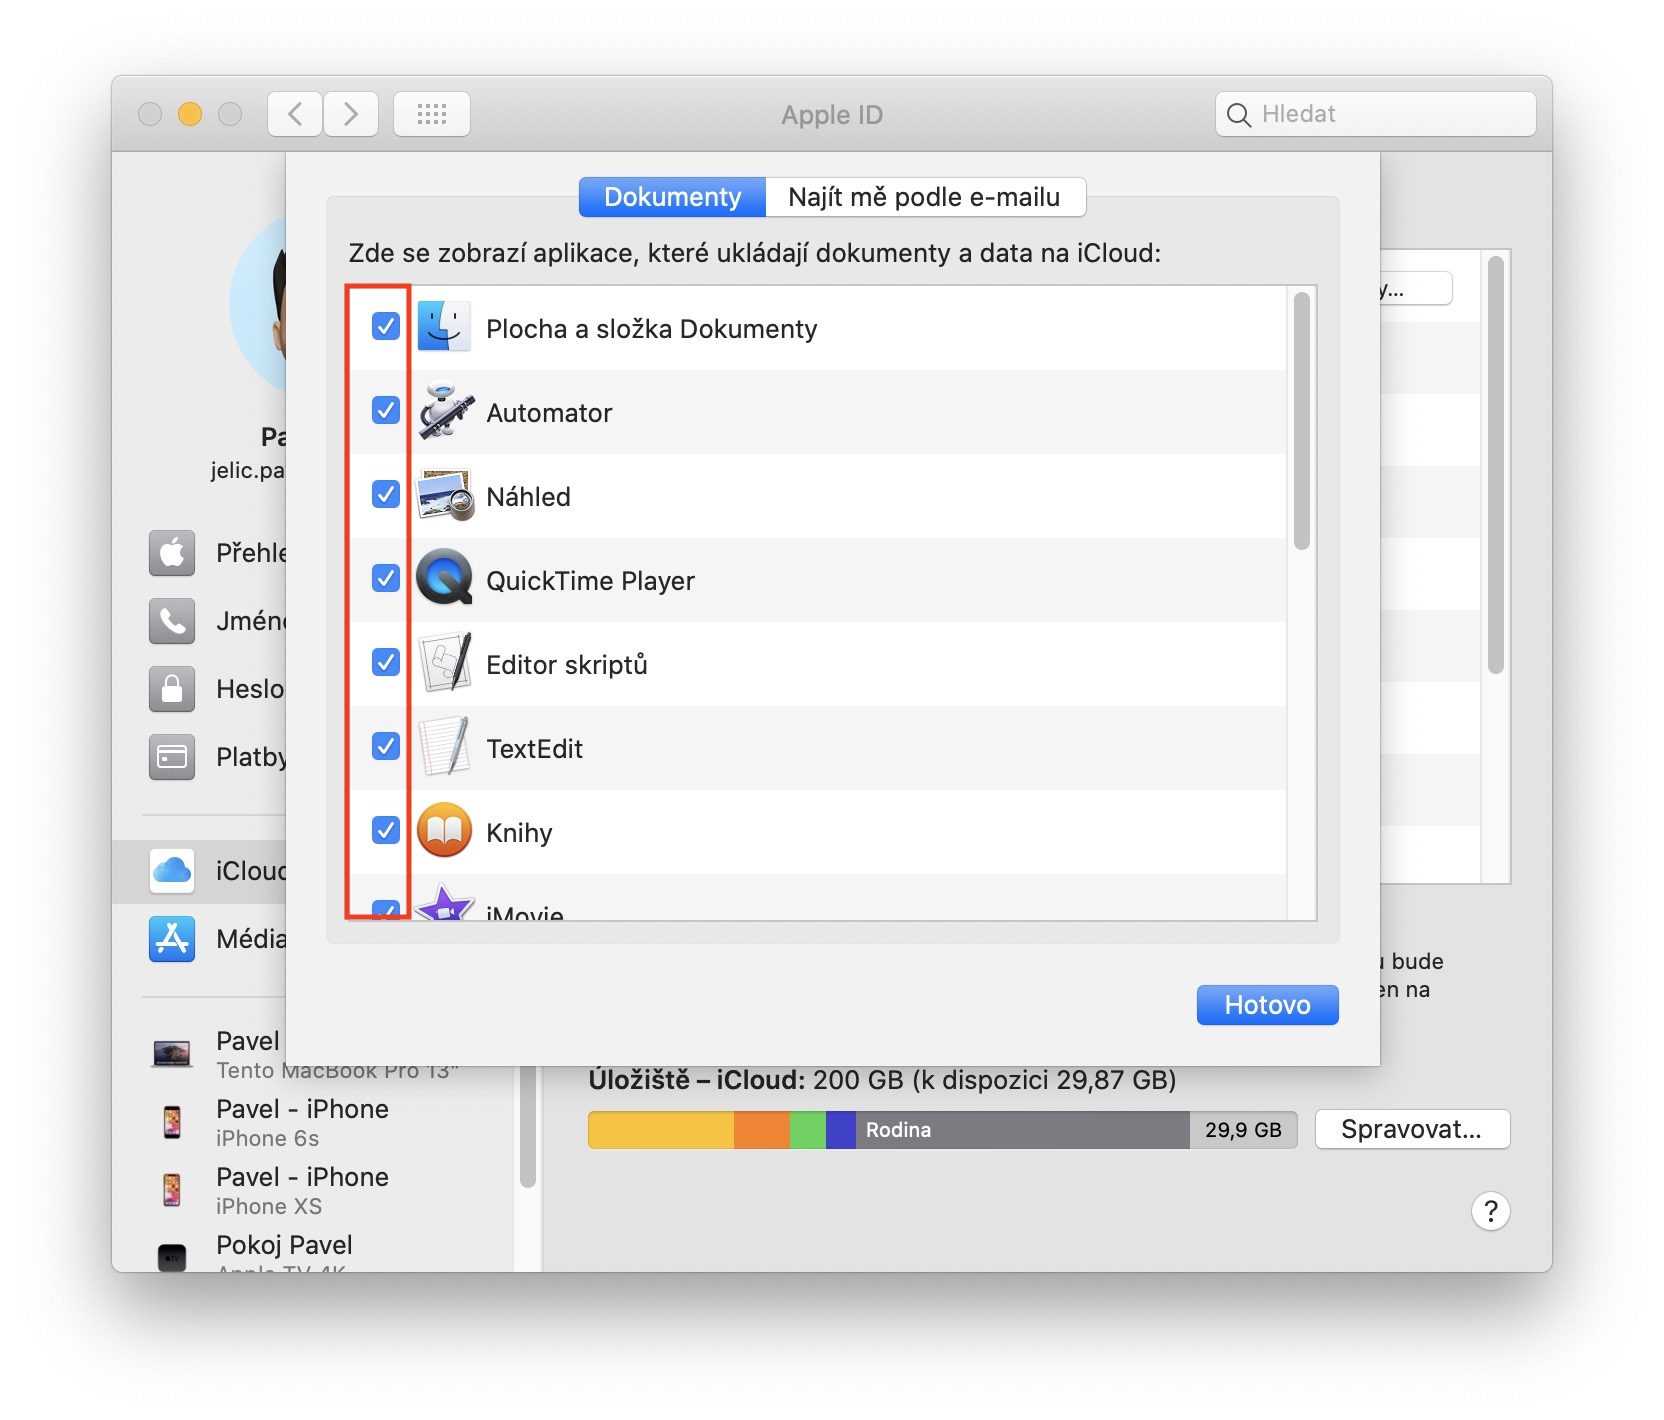Click in the Hledat search field
This screenshot has height=1420, width=1664.
(x=1376, y=114)
